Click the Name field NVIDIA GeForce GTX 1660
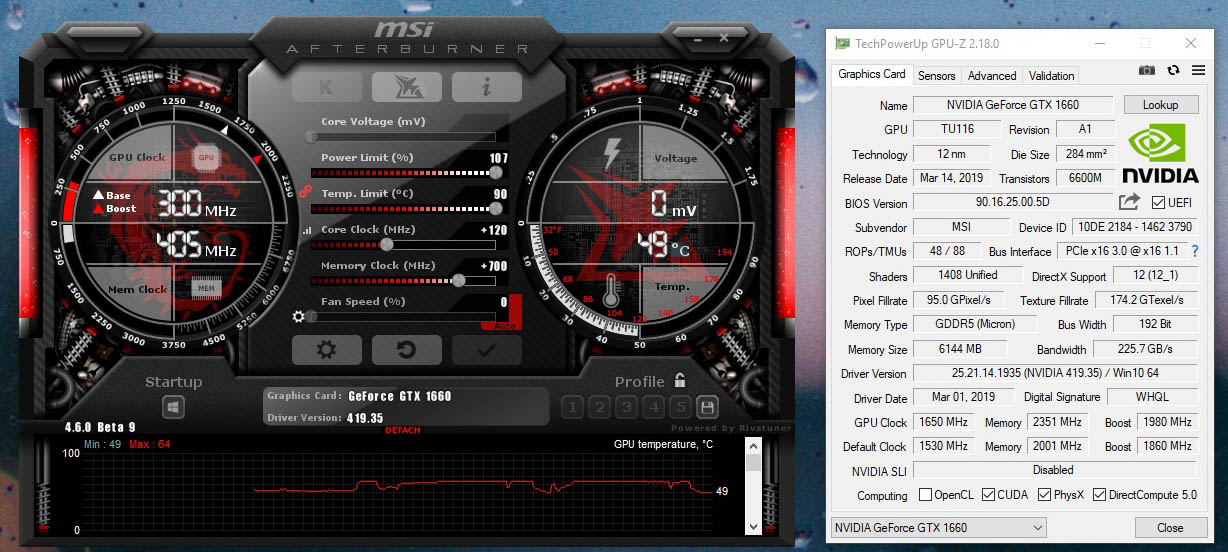Viewport: 1228px width, 552px height. [x=1013, y=105]
